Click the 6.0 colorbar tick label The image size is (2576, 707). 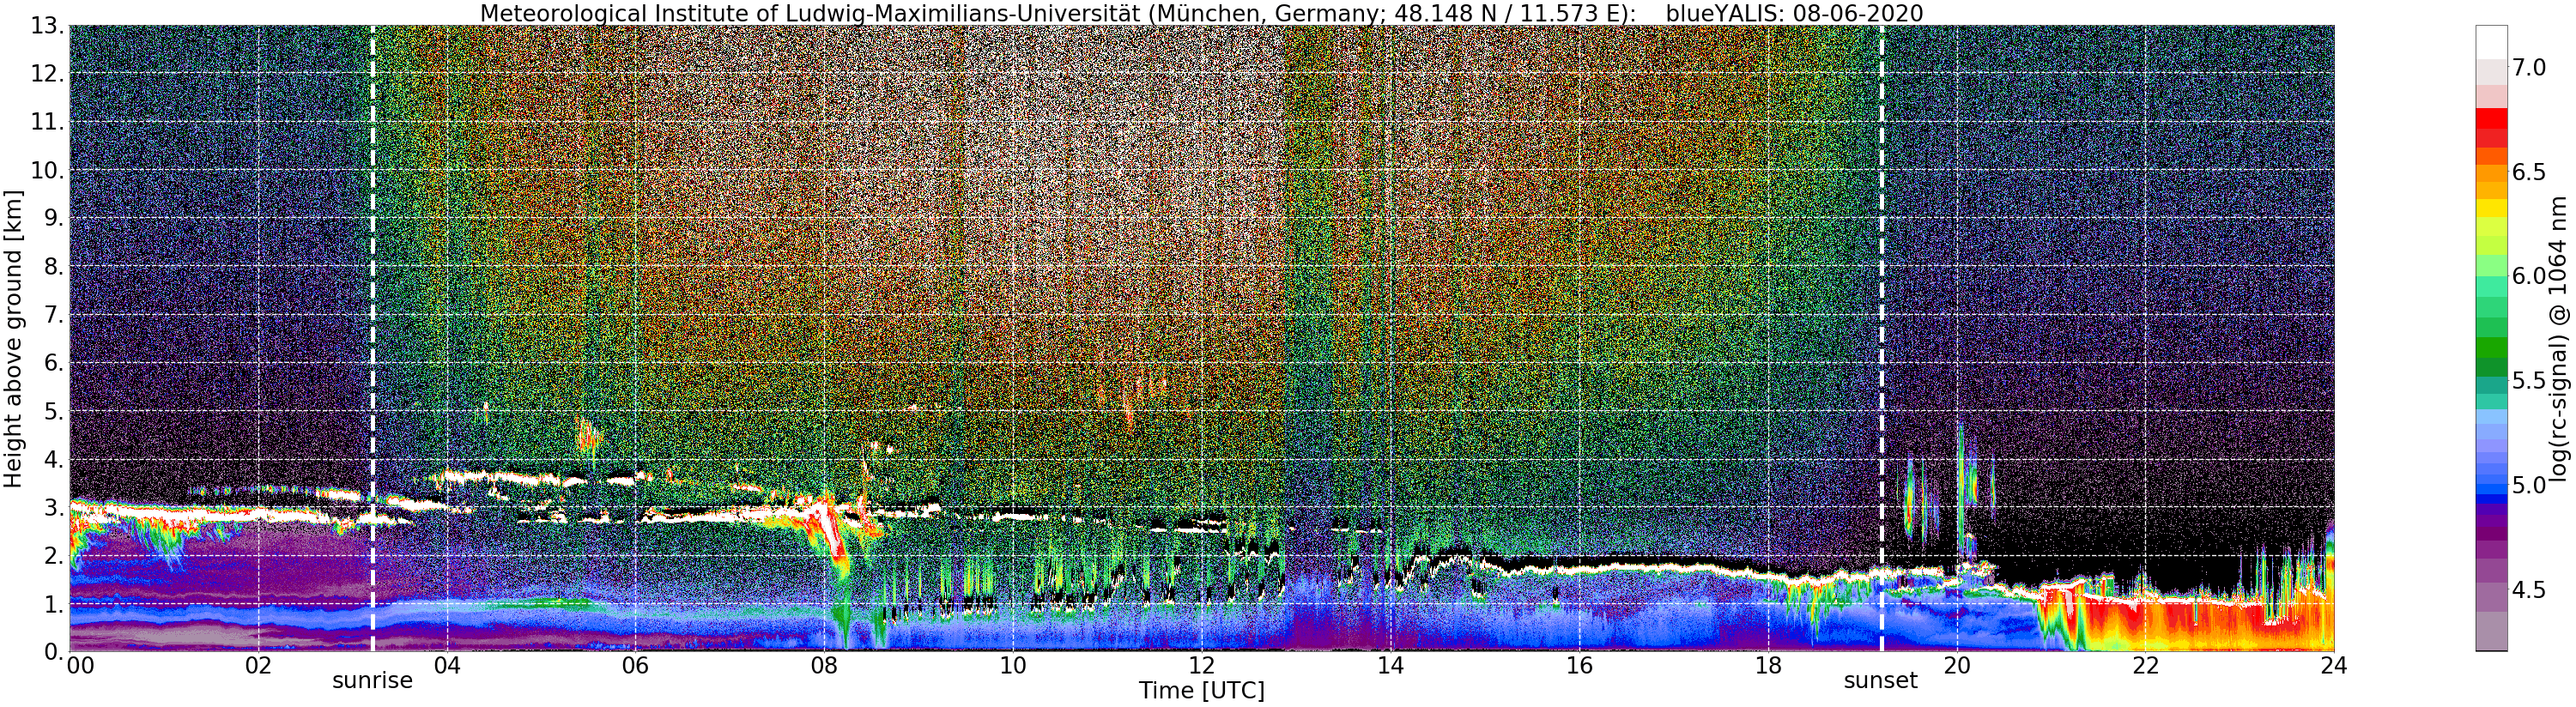point(2529,276)
